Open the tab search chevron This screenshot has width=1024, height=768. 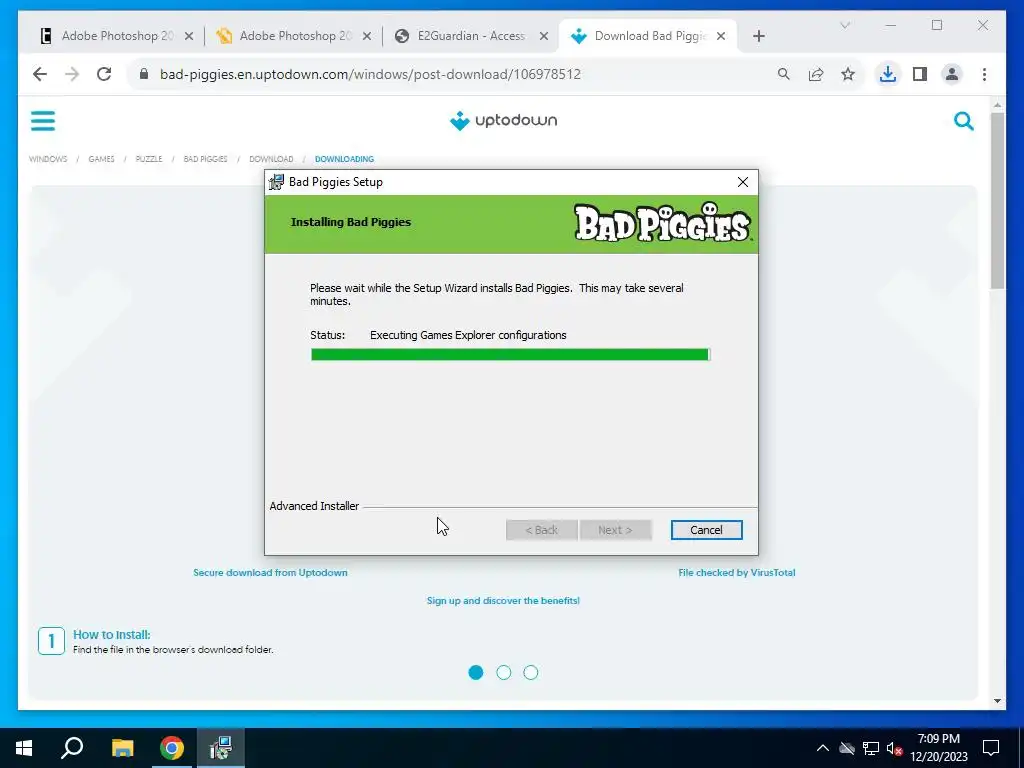pos(844,25)
